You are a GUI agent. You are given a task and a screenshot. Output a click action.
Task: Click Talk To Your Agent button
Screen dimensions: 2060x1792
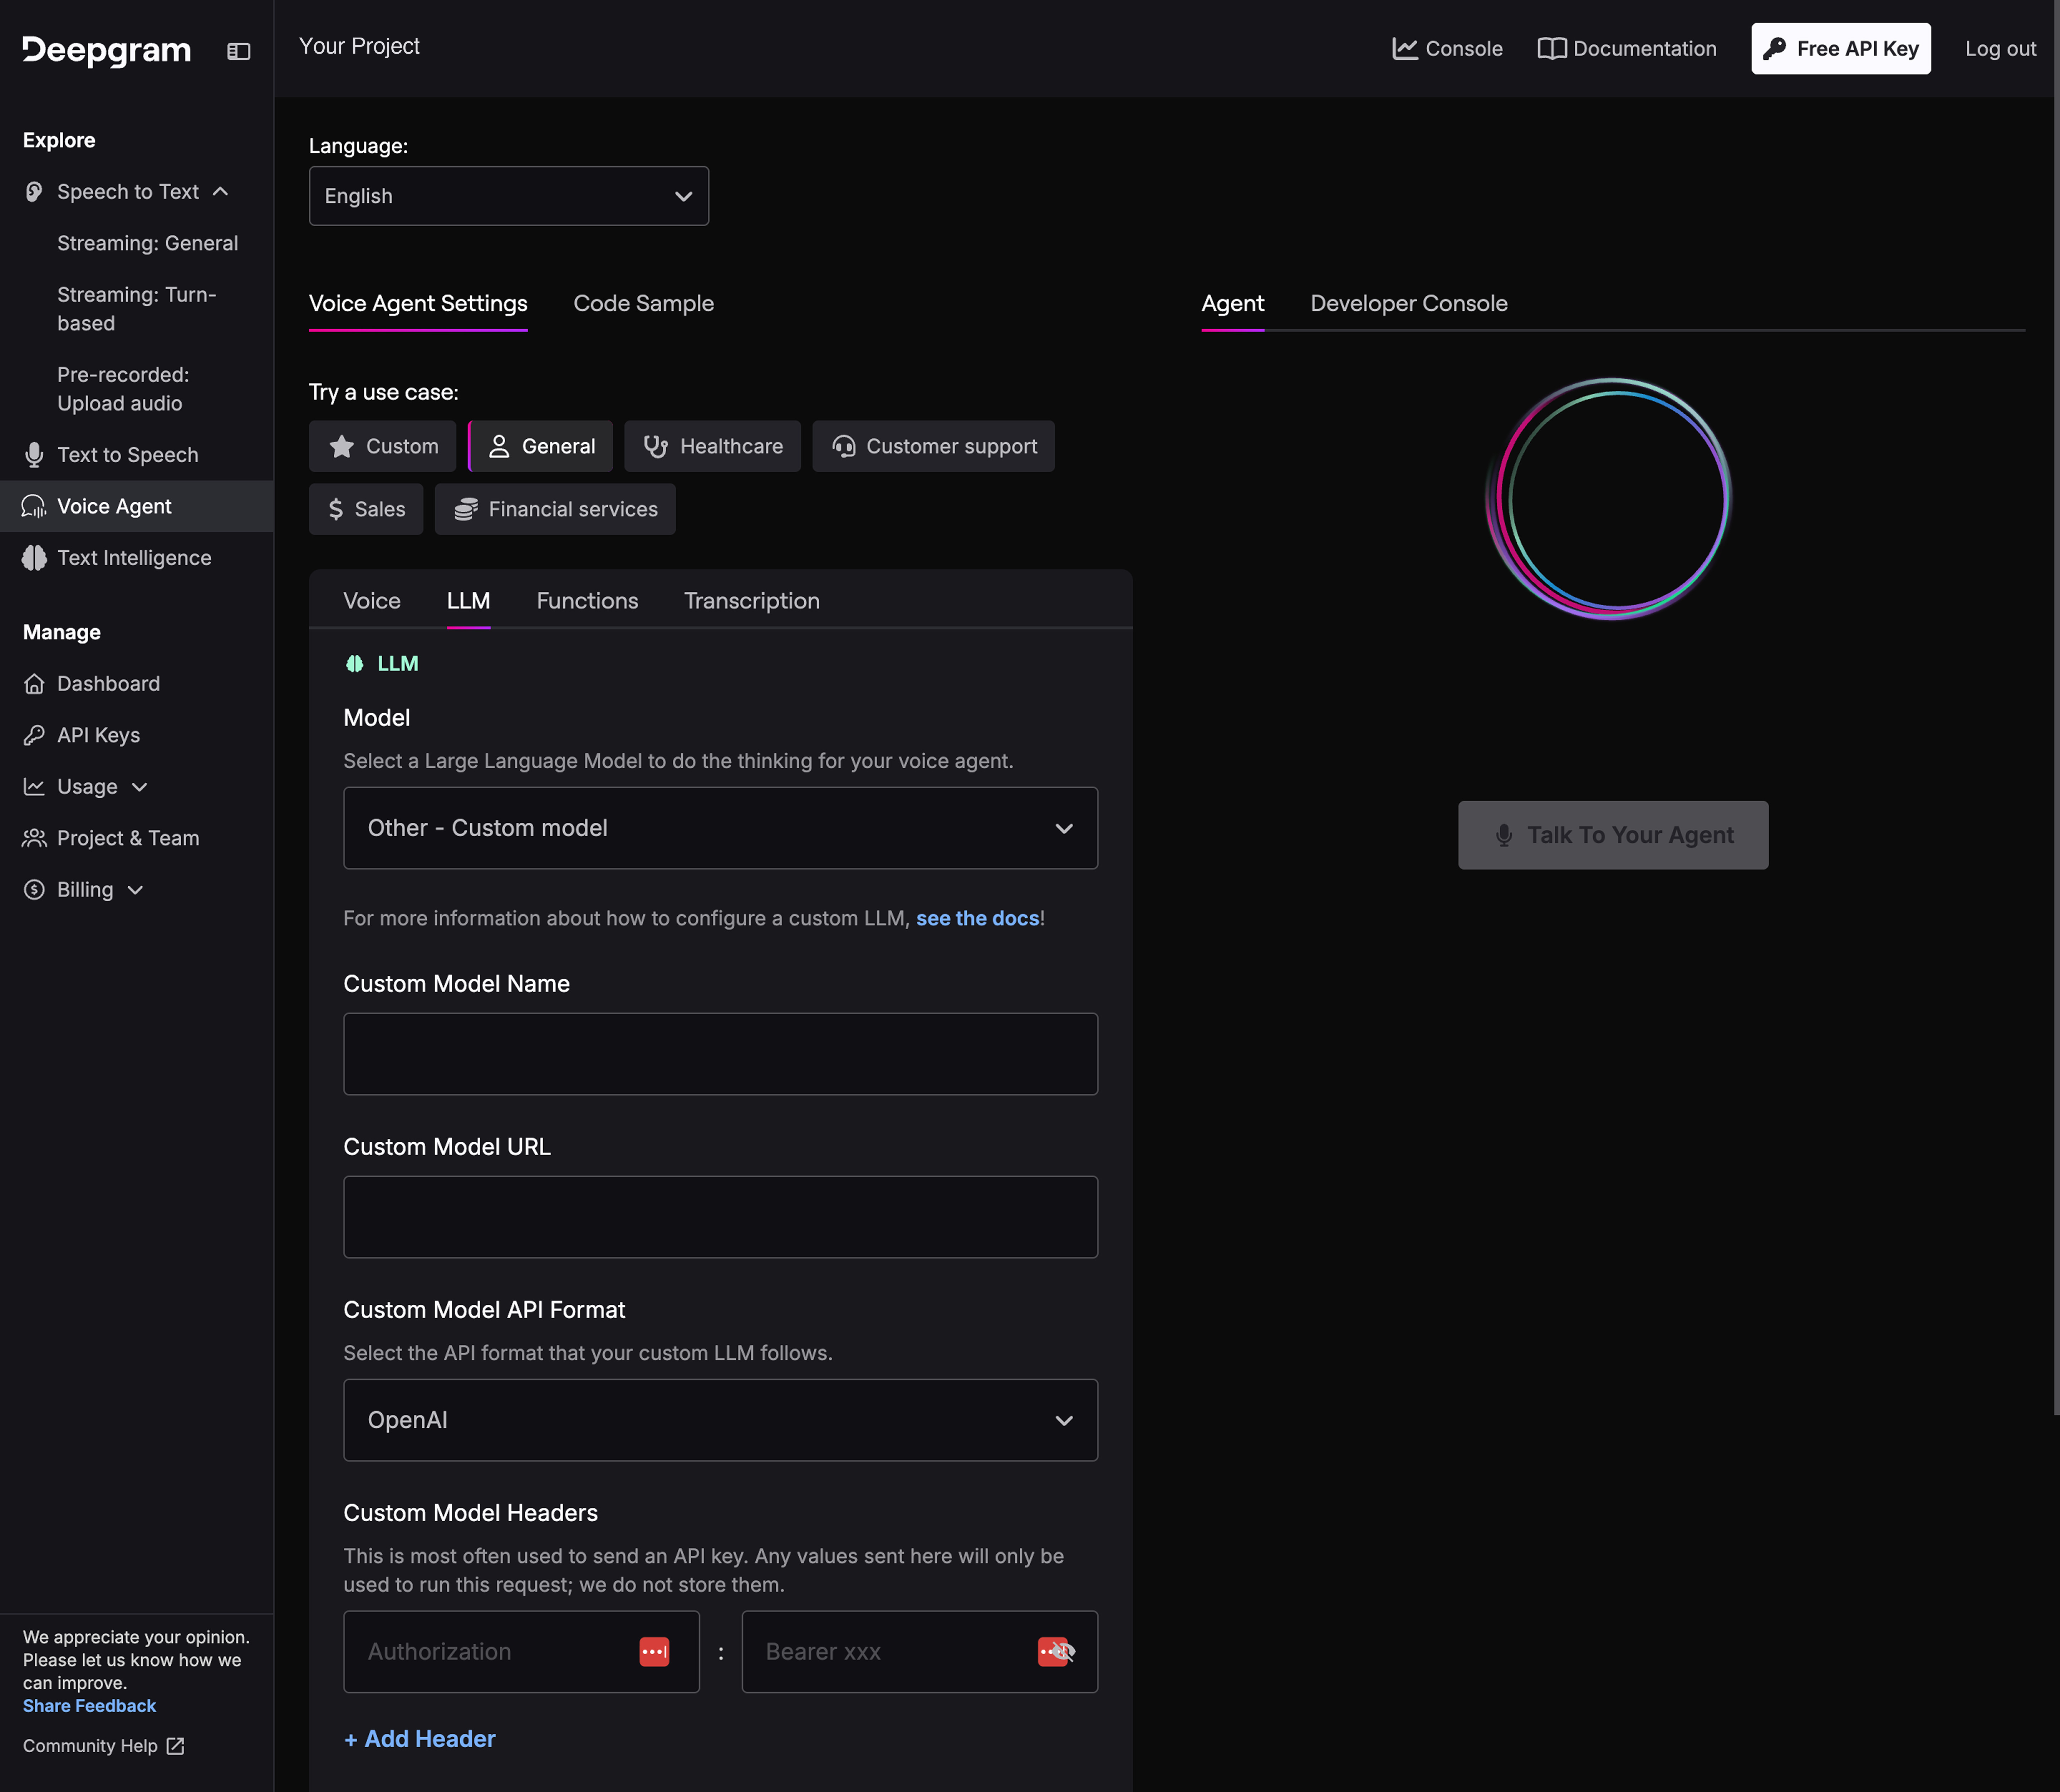(1613, 835)
